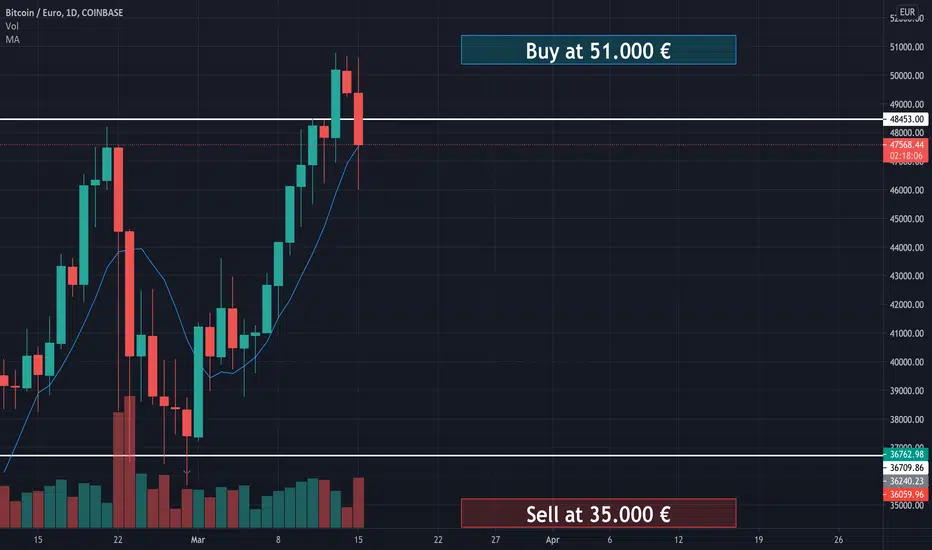Select the MA indicator label
The image size is (932, 550).
(12, 39)
